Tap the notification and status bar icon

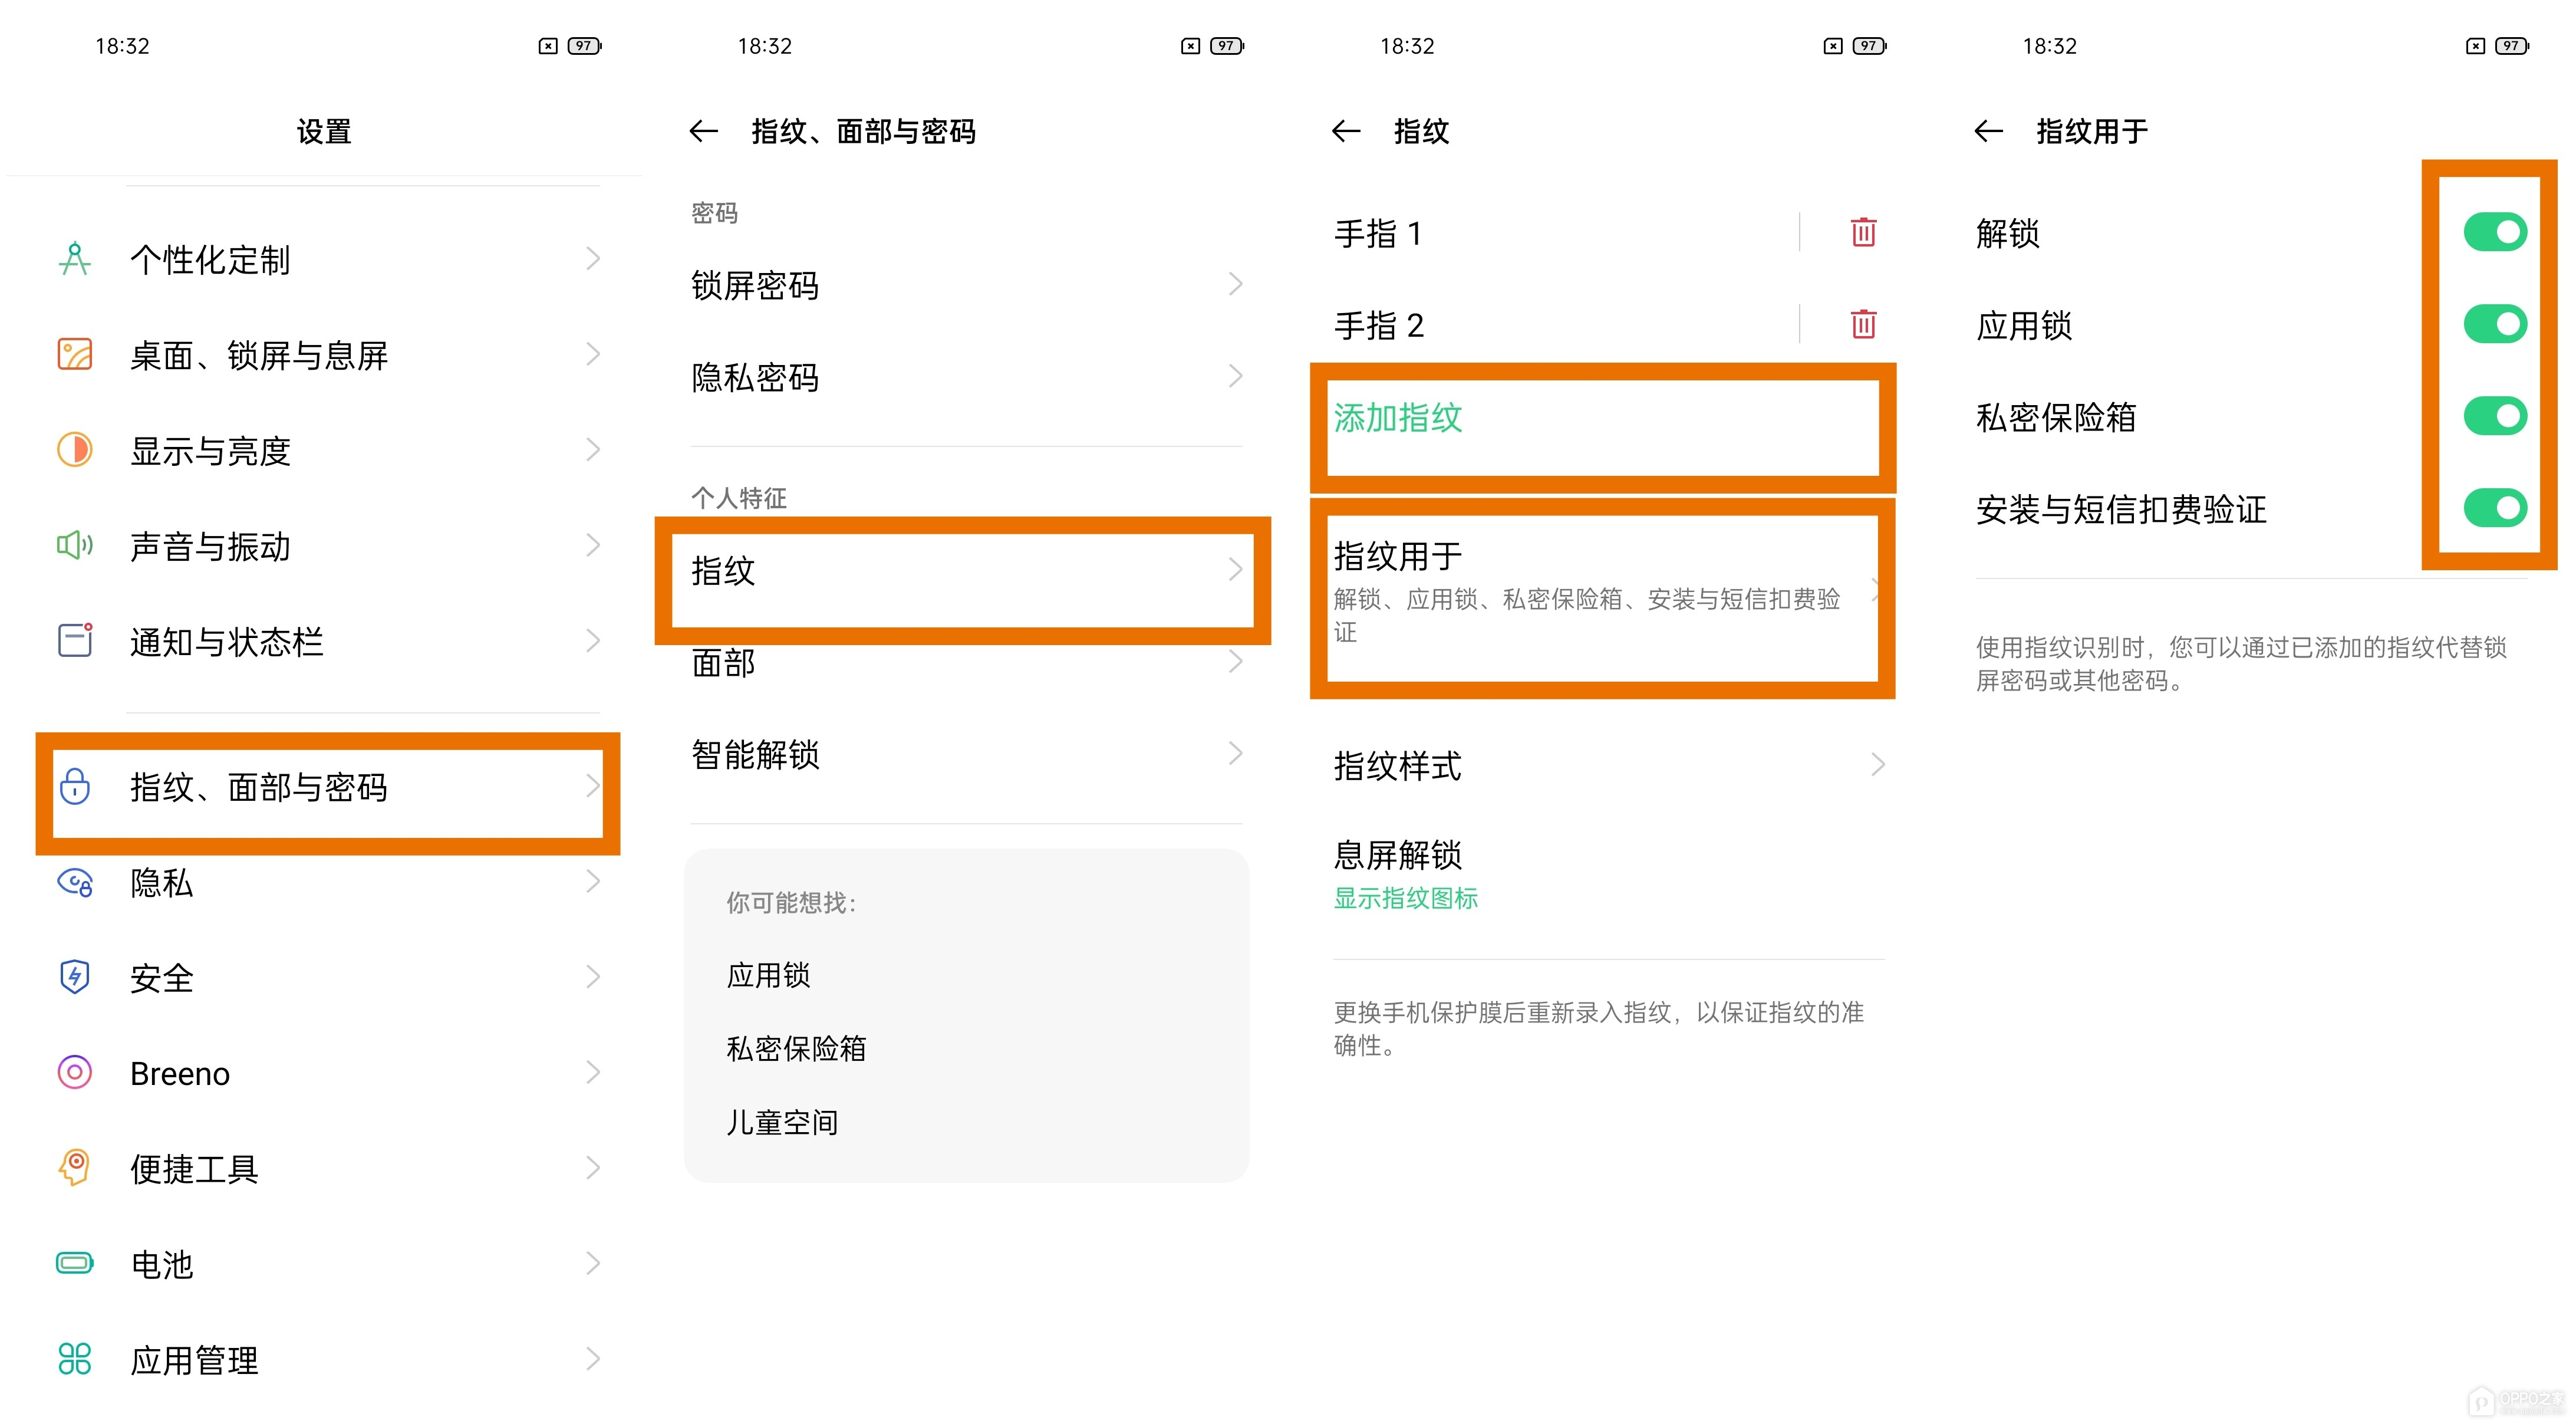coord(74,640)
